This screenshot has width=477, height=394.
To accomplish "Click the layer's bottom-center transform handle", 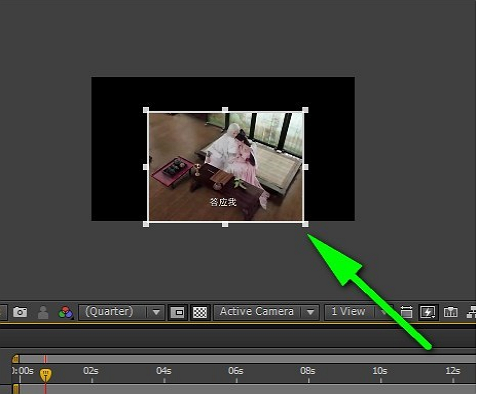I will (225, 224).
